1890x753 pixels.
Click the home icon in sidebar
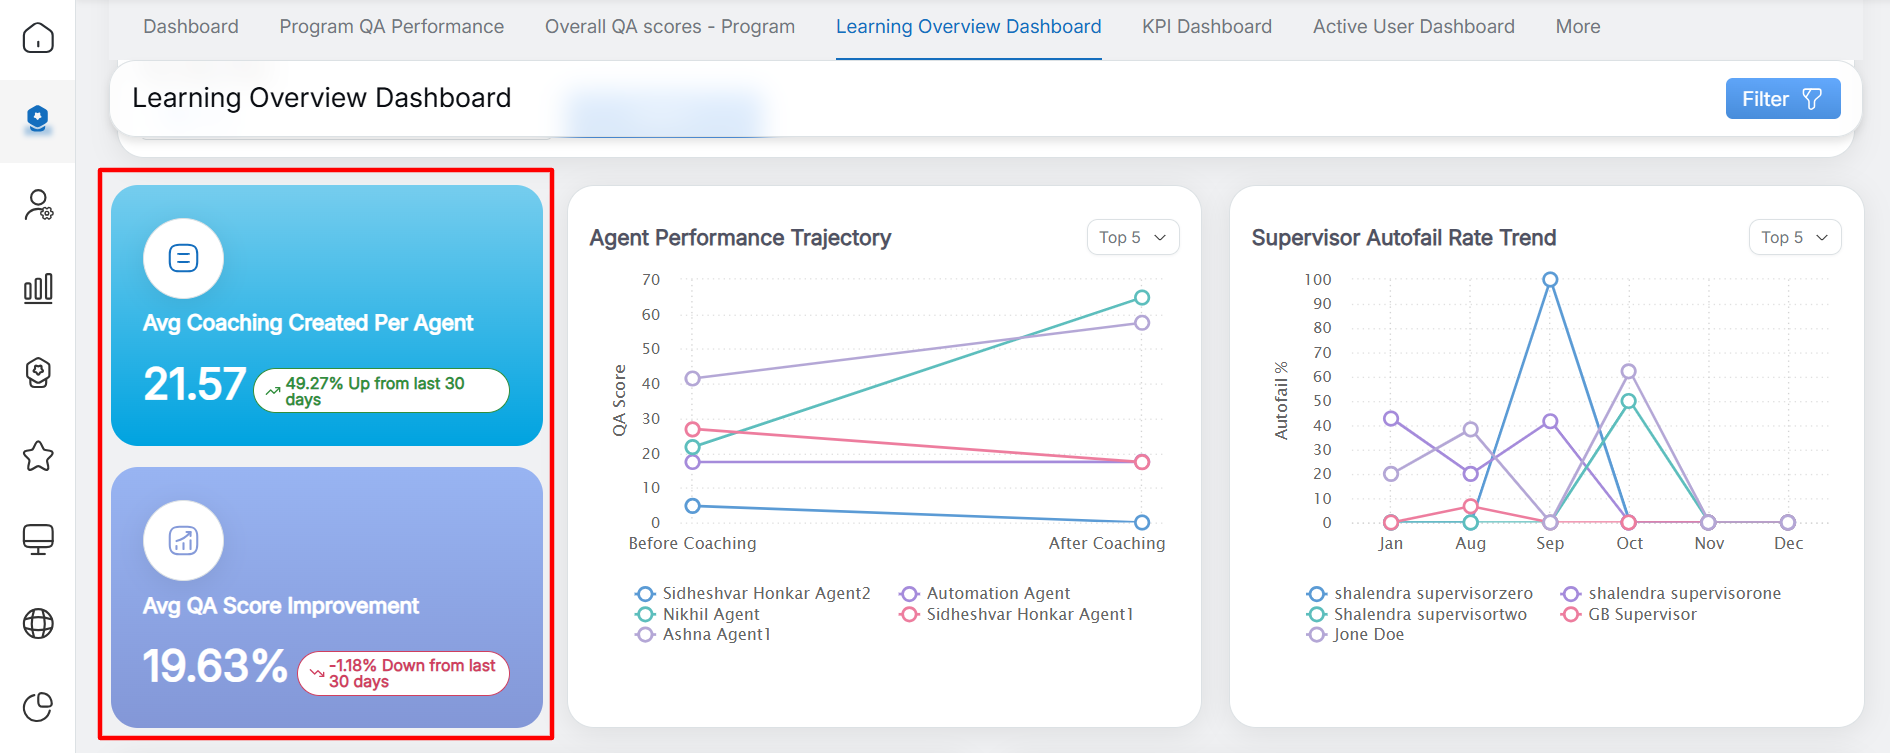tap(38, 38)
